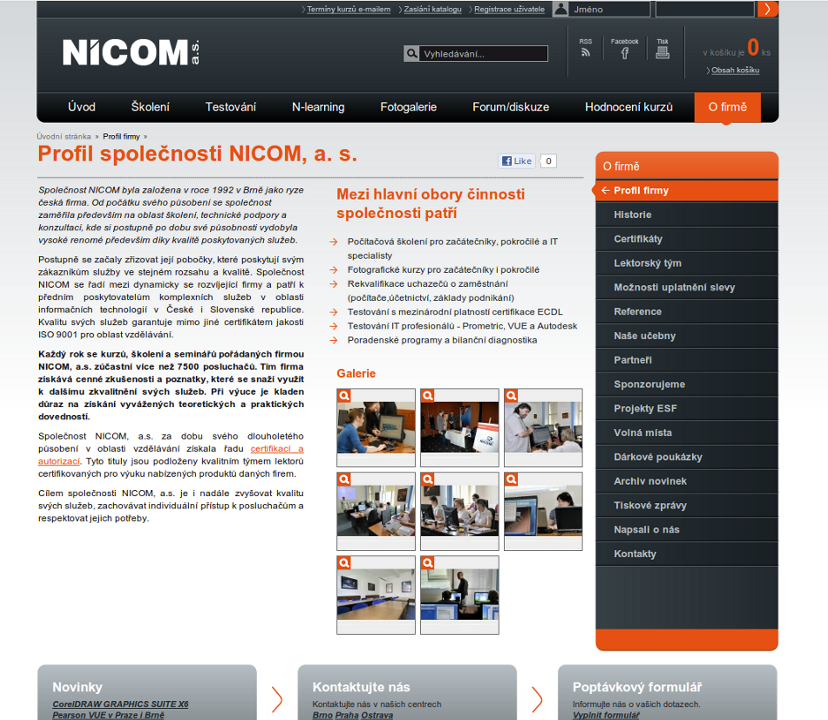Open Napsali o nás in the sidebar
The height and width of the screenshot is (720, 828).
tap(686, 531)
